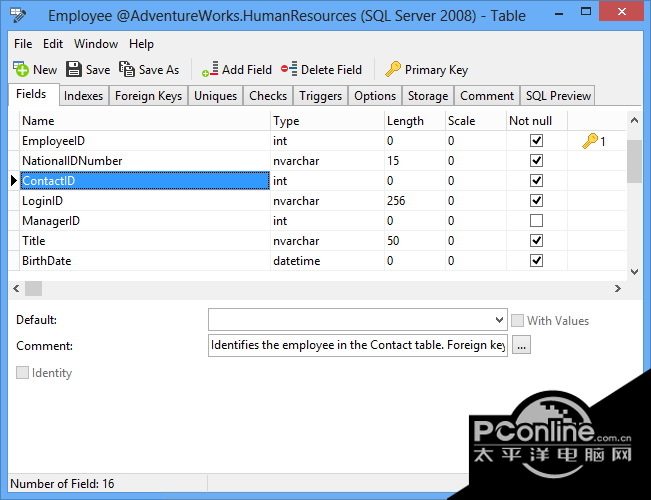Switch to the Options tab
The image size is (651, 500).
coord(375,96)
